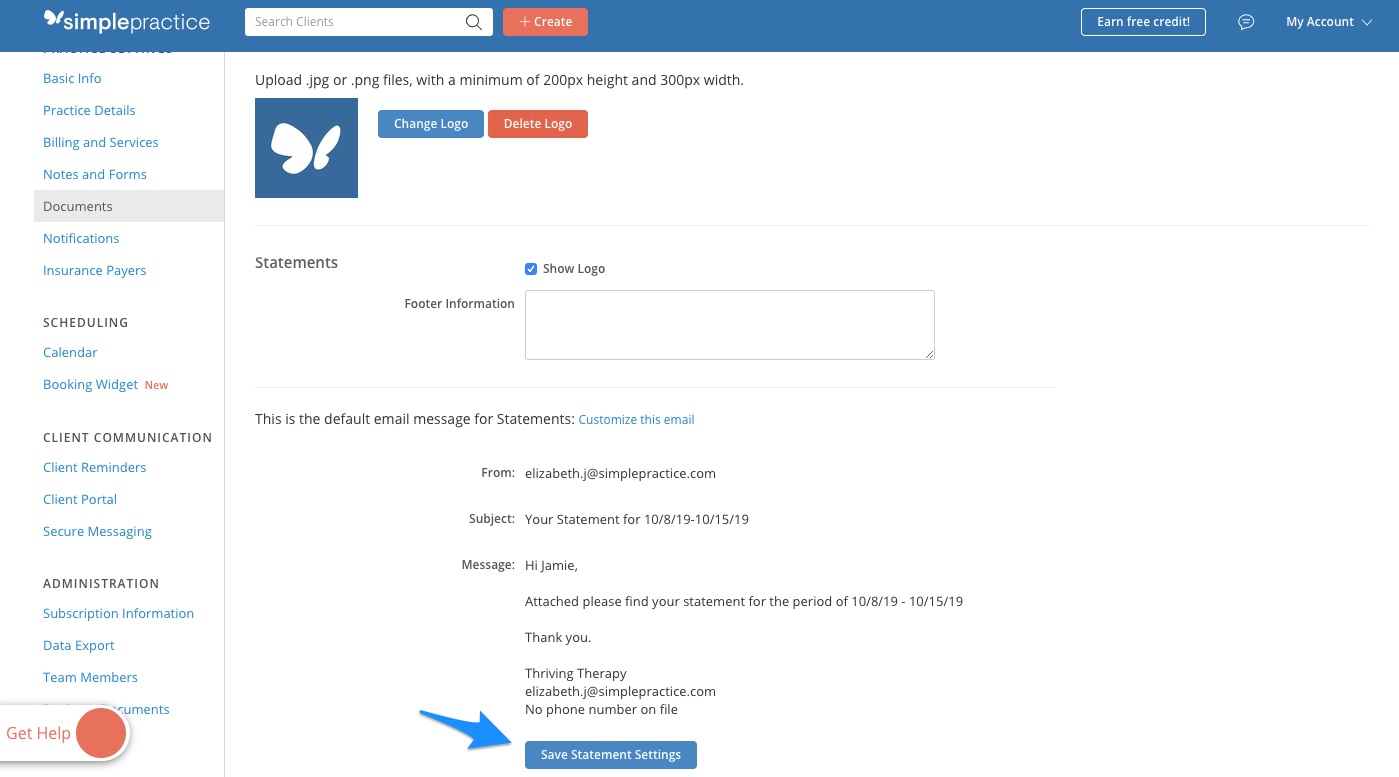Click the practice logo thumbnail

306,147
